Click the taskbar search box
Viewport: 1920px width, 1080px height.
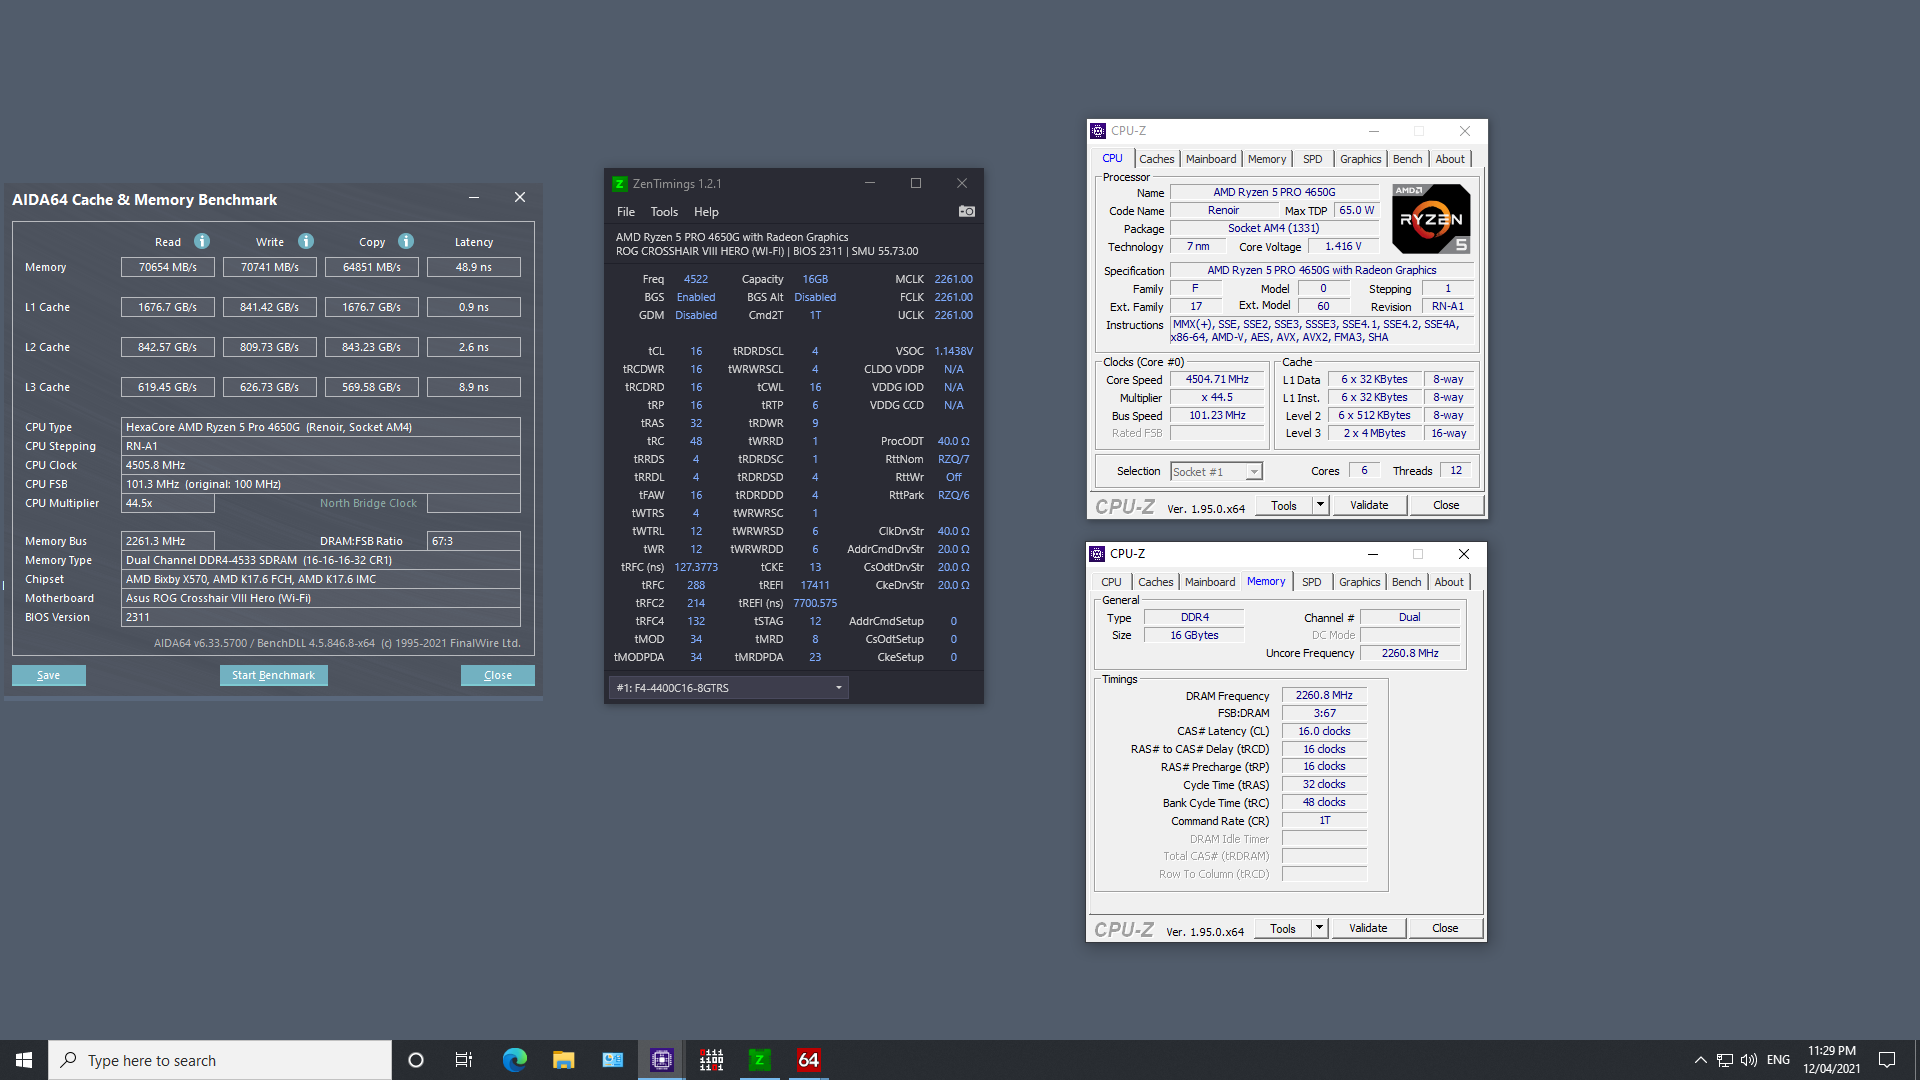click(220, 1060)
